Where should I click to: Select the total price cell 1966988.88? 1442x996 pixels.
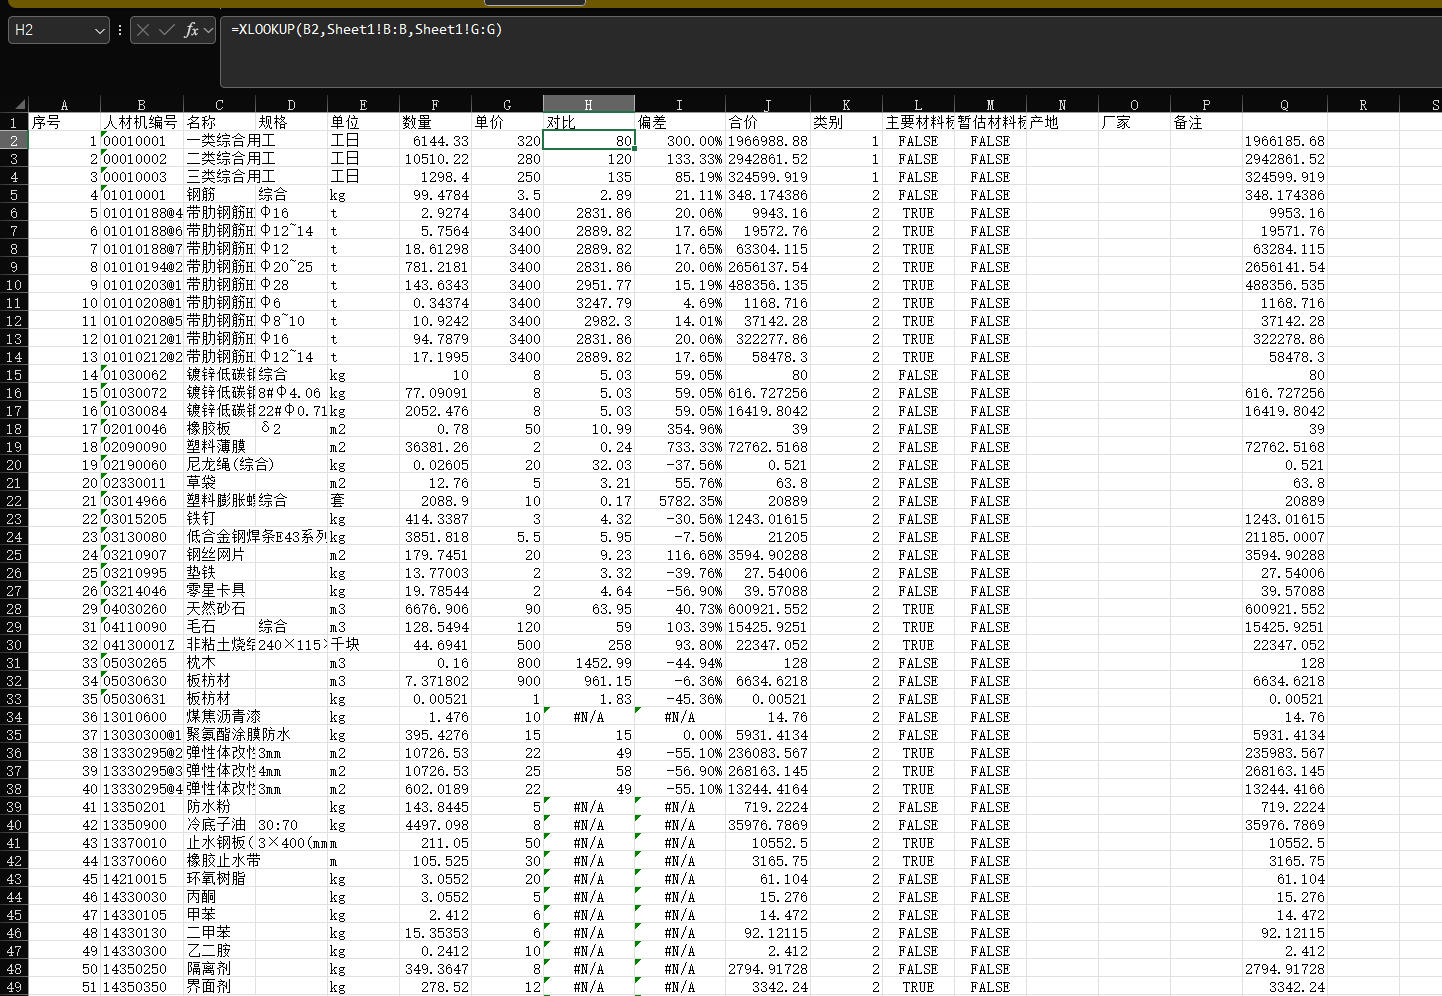point(767,141)
